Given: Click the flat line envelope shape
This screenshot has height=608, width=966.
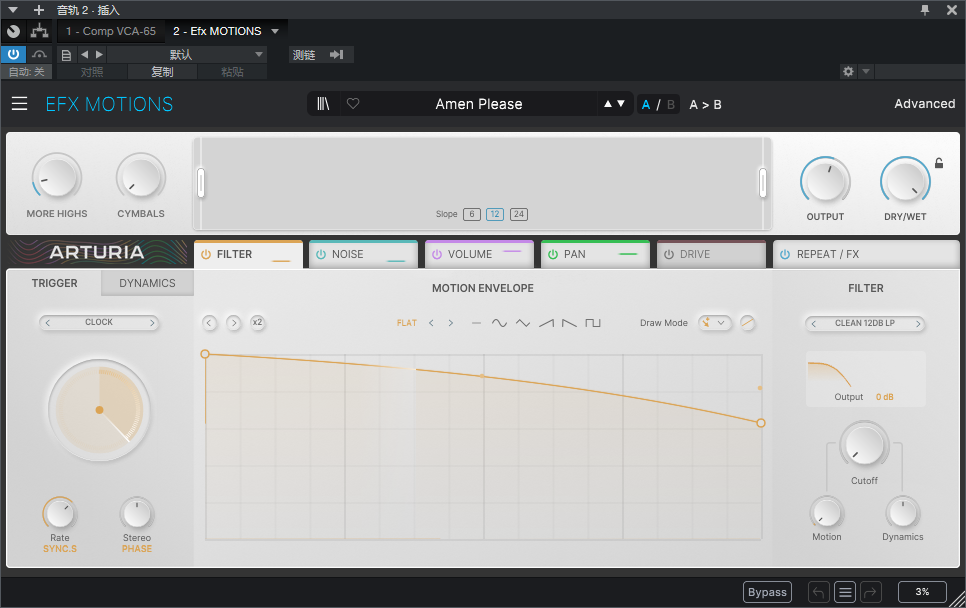Looking at the screenshot, I should click(x=476, y=323).
